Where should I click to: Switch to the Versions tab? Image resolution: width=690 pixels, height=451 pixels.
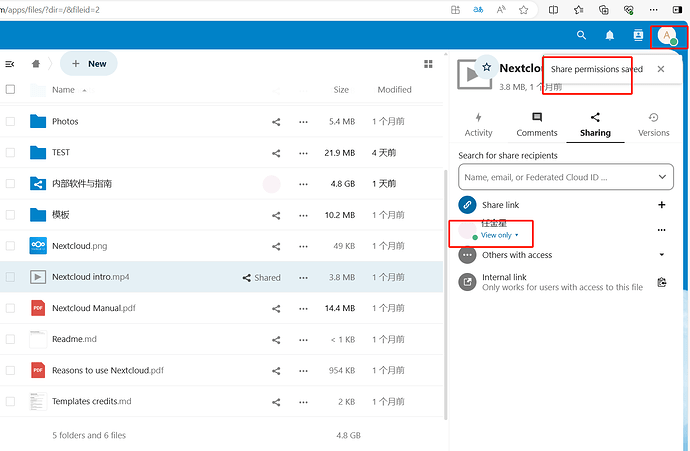653,125
